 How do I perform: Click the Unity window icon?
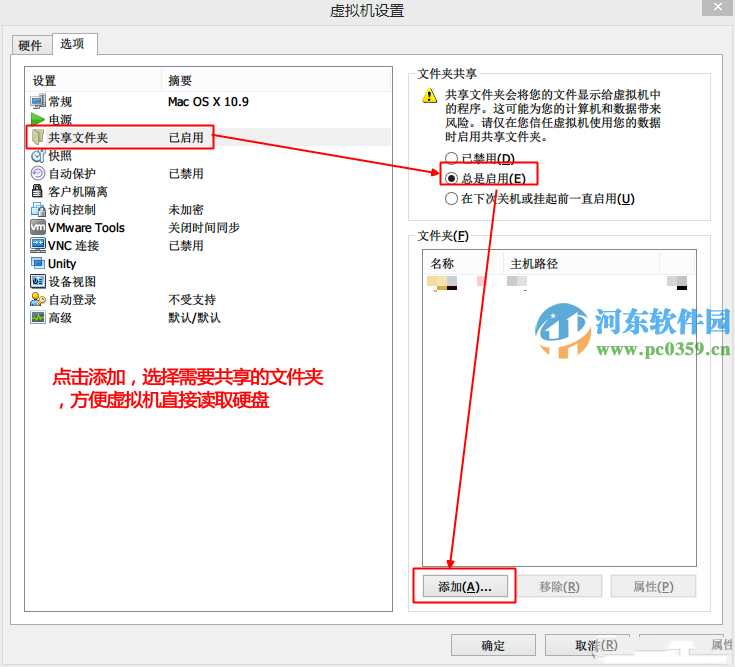(x=38, y=263)
